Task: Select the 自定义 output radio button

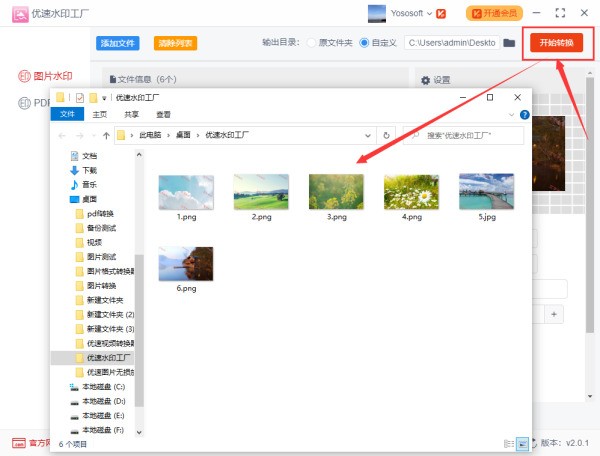Action: (x=365, y=43)
